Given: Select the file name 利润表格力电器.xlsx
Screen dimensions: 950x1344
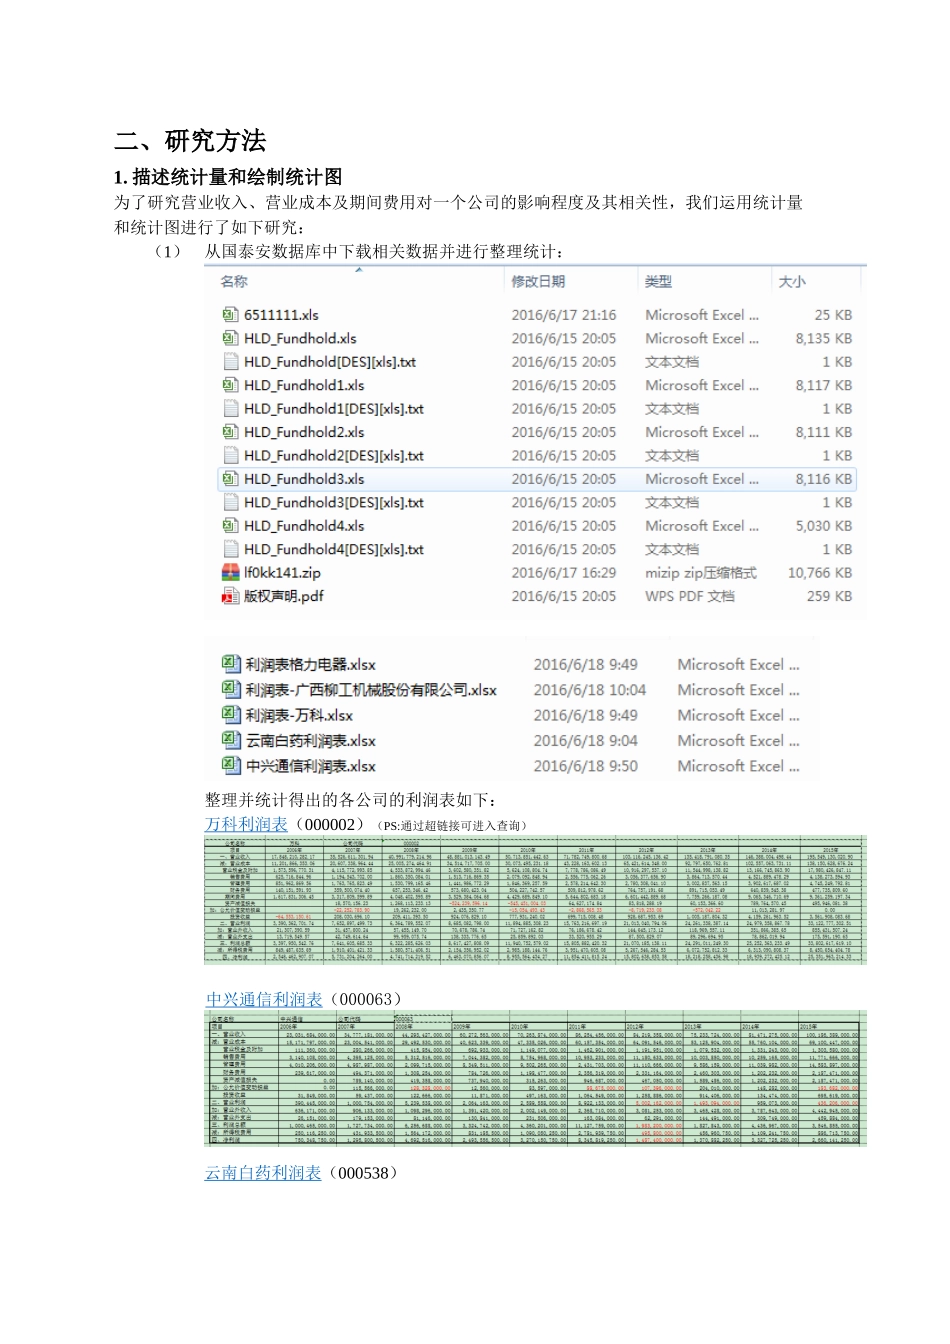Looking at the screenshot, I should pyautogui.click(x=311, y=665).
